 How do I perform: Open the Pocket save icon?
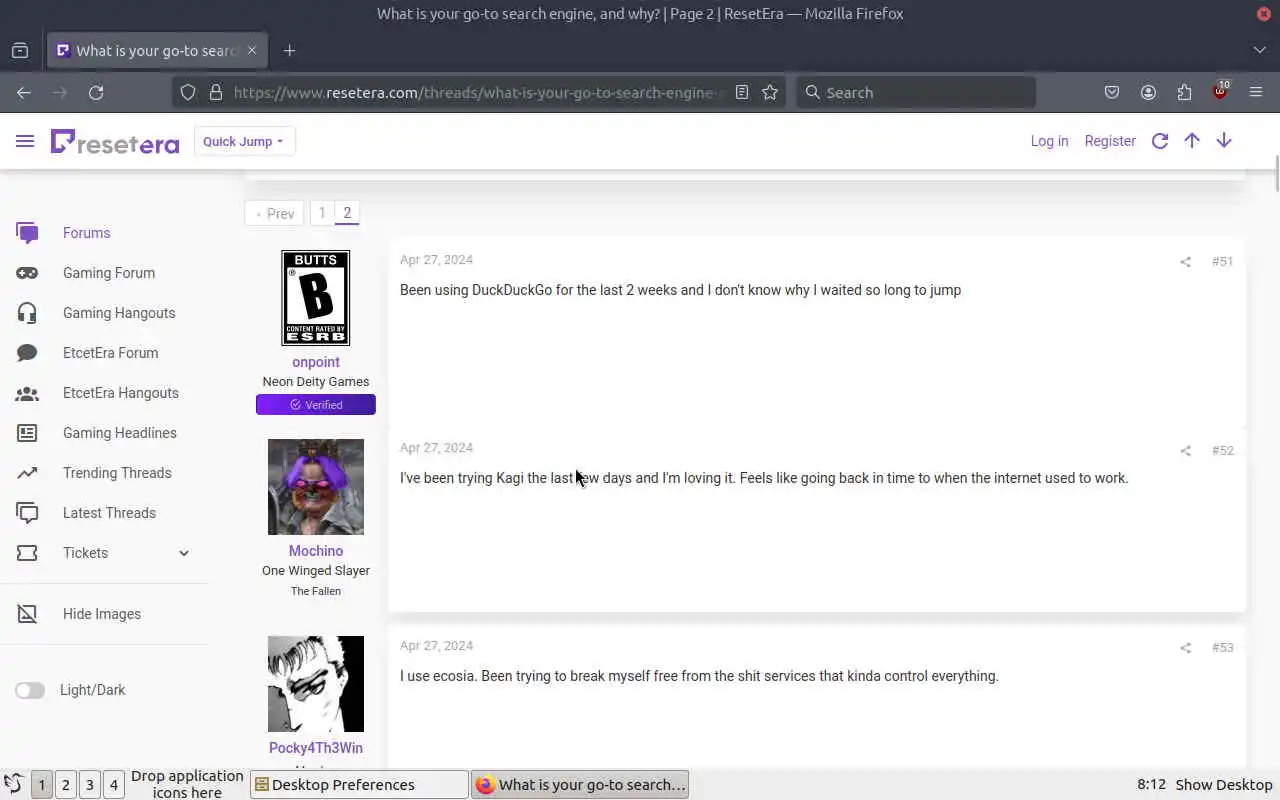[x=1112, y=92]
